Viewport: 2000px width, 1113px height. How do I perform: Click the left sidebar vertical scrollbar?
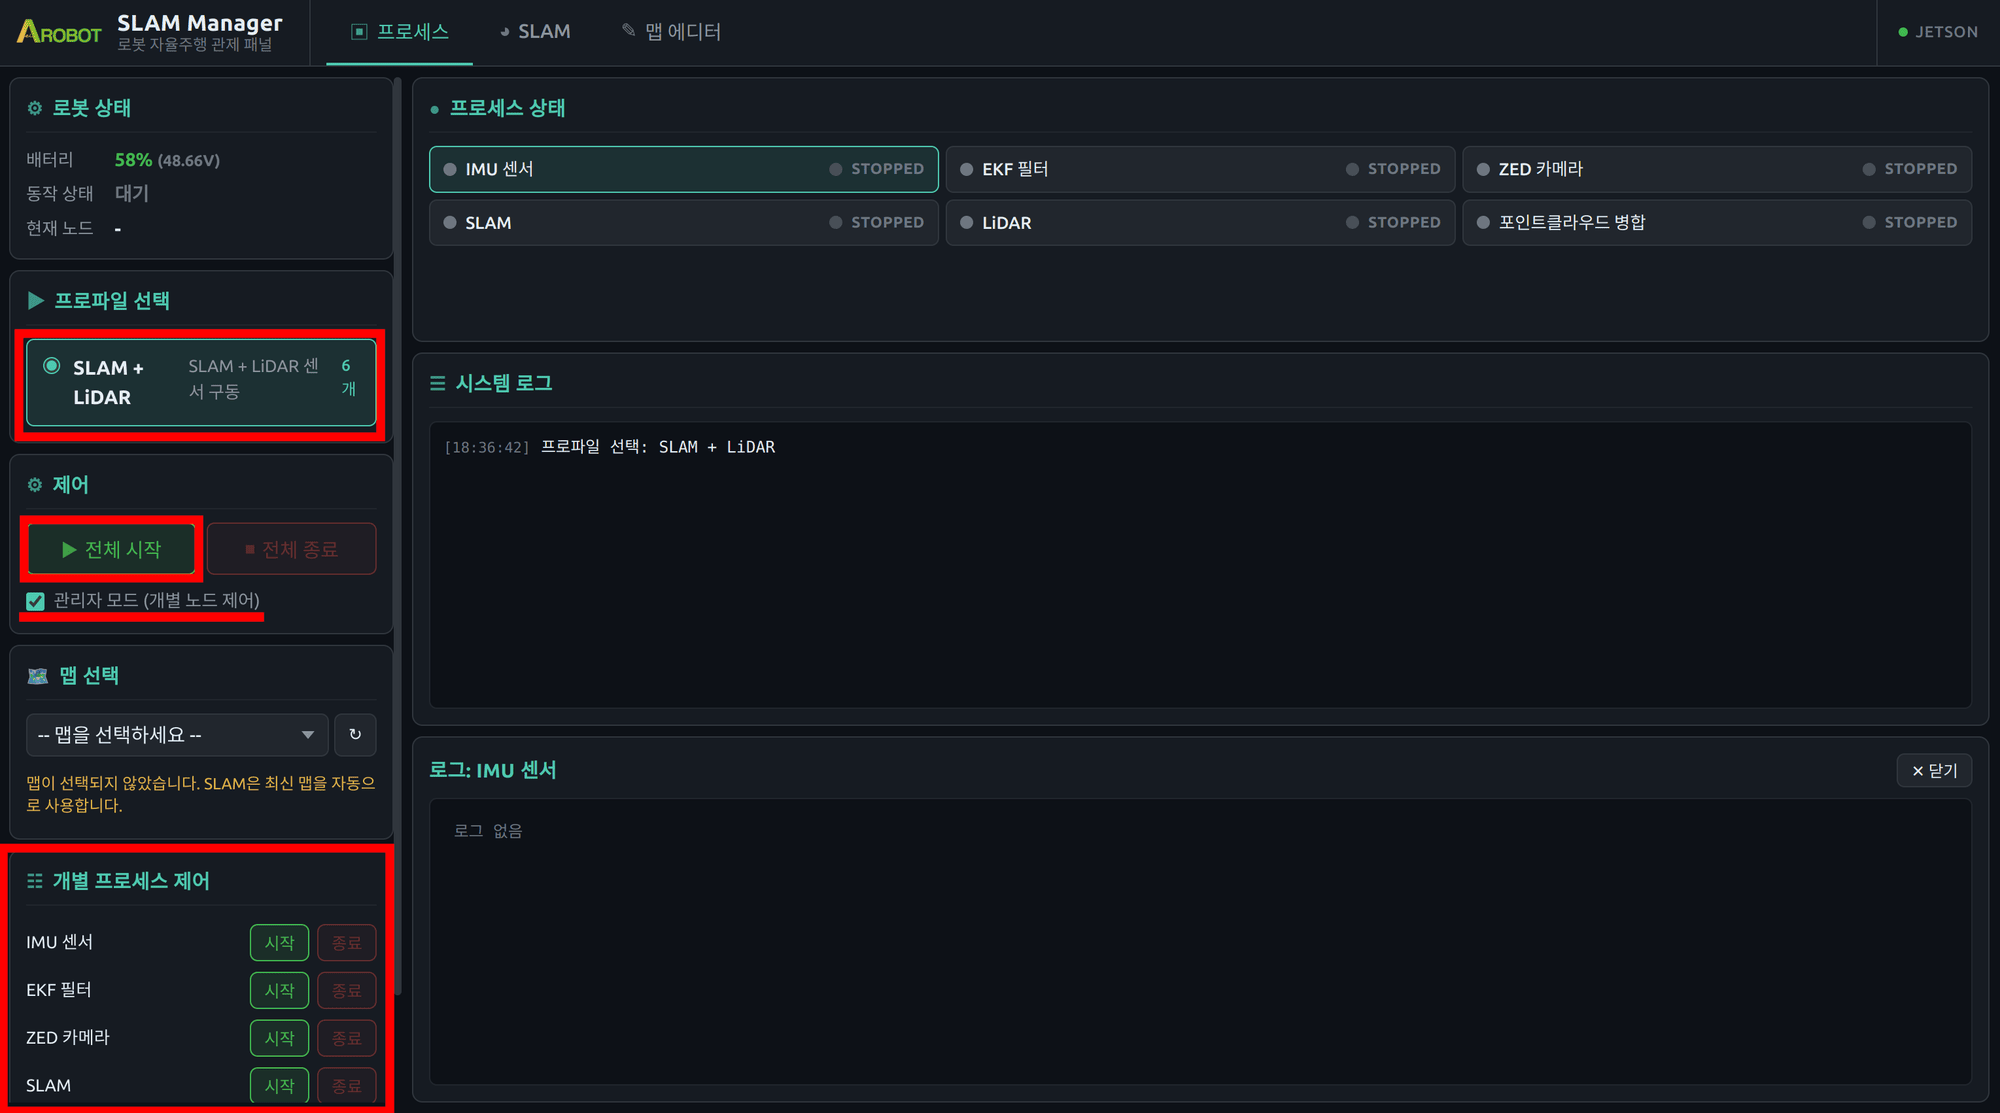398,535
